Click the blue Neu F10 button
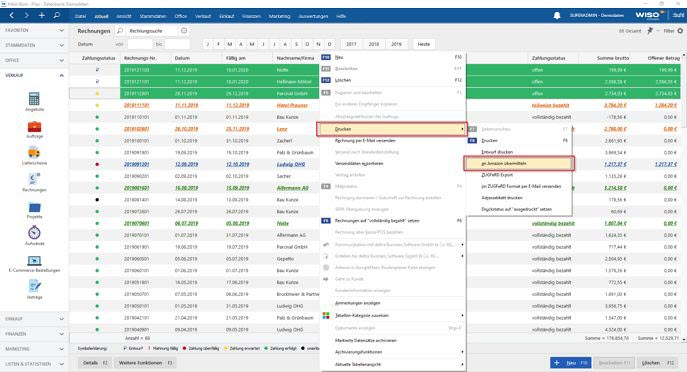Viewport: 687px width, 372px height. [570, 363]
